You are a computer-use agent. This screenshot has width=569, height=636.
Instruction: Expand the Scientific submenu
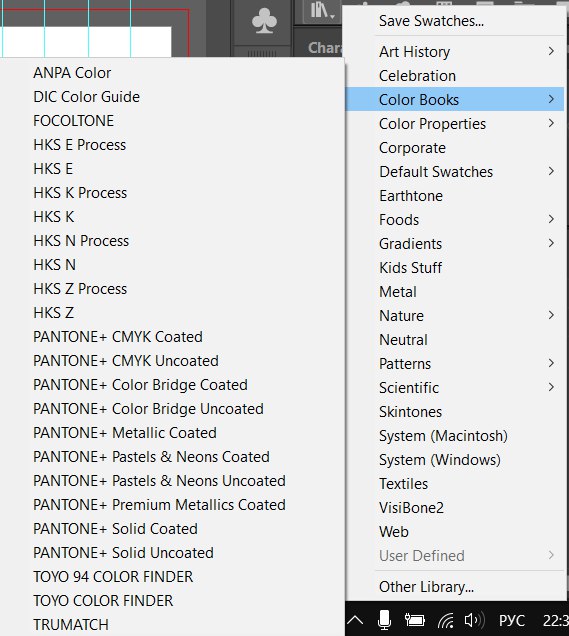tap(455, 387)
